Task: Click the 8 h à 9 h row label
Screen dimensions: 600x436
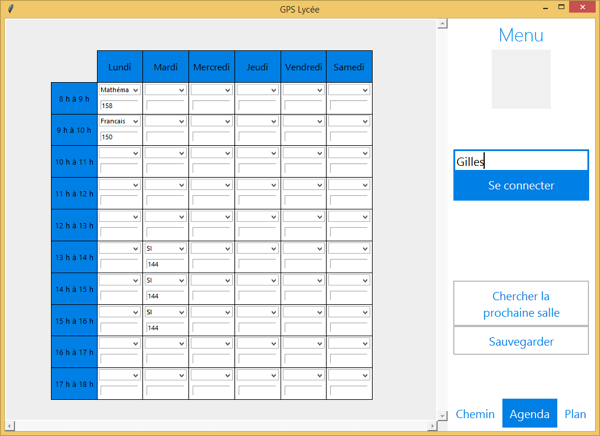Action: pyautogui.click(x=74, y=99)
